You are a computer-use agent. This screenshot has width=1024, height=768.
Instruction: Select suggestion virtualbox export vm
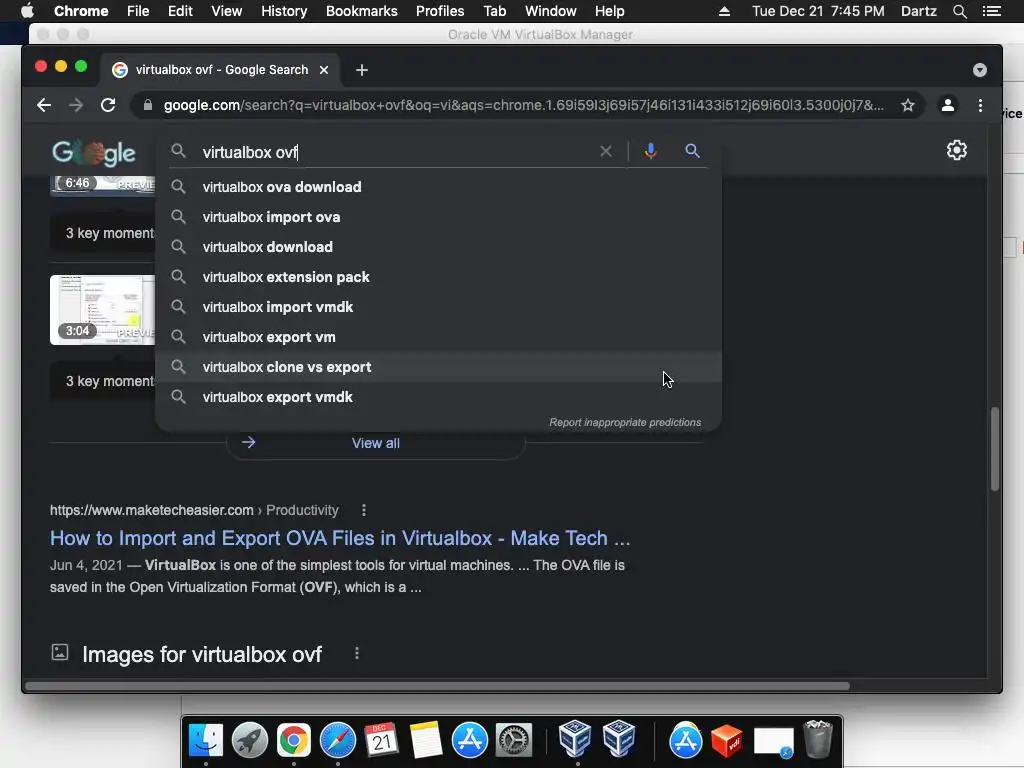pyautogui.click(x=438, y=337)
